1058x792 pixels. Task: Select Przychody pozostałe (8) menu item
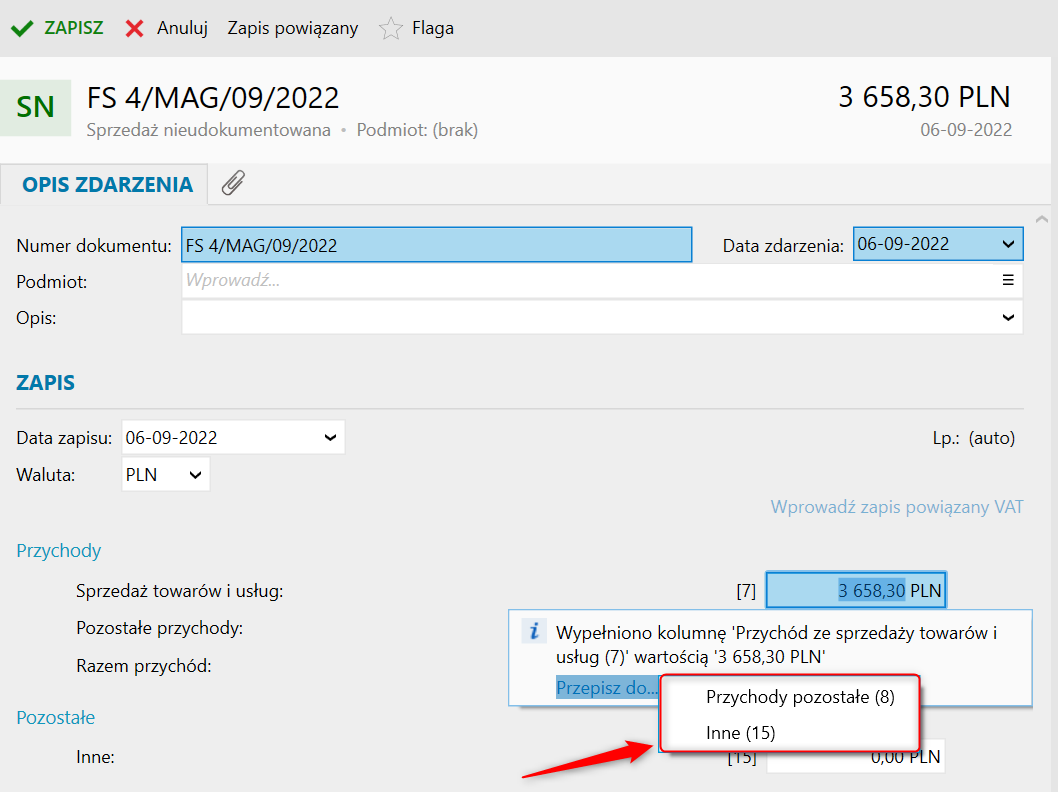click(800, 697)
